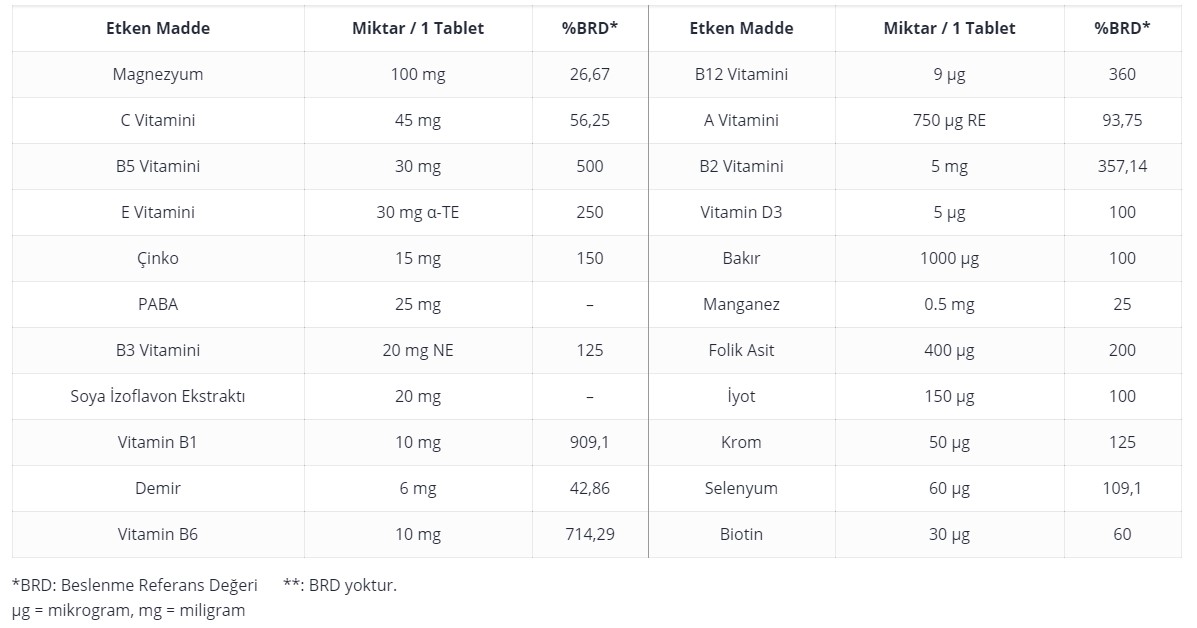Click the Vitamin B6 714,29 value

[x=589, y=534]
